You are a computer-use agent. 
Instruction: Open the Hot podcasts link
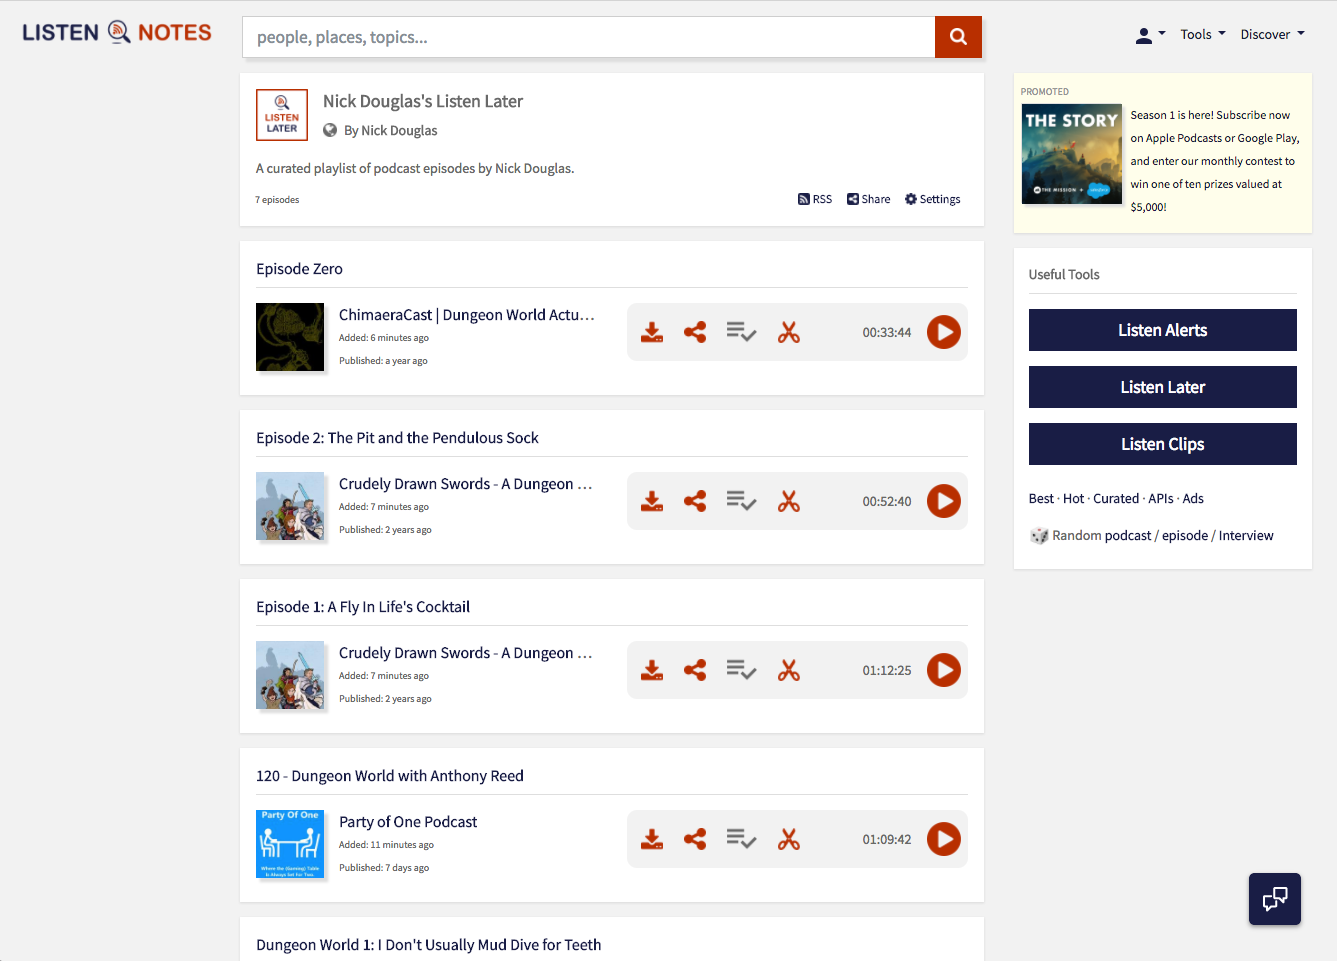(1074, 498)
